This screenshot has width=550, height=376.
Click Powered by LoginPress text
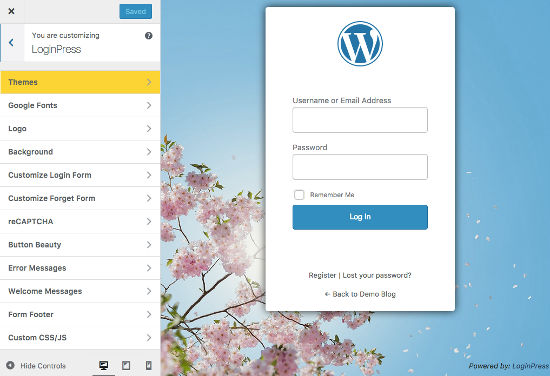pos(509,366)
